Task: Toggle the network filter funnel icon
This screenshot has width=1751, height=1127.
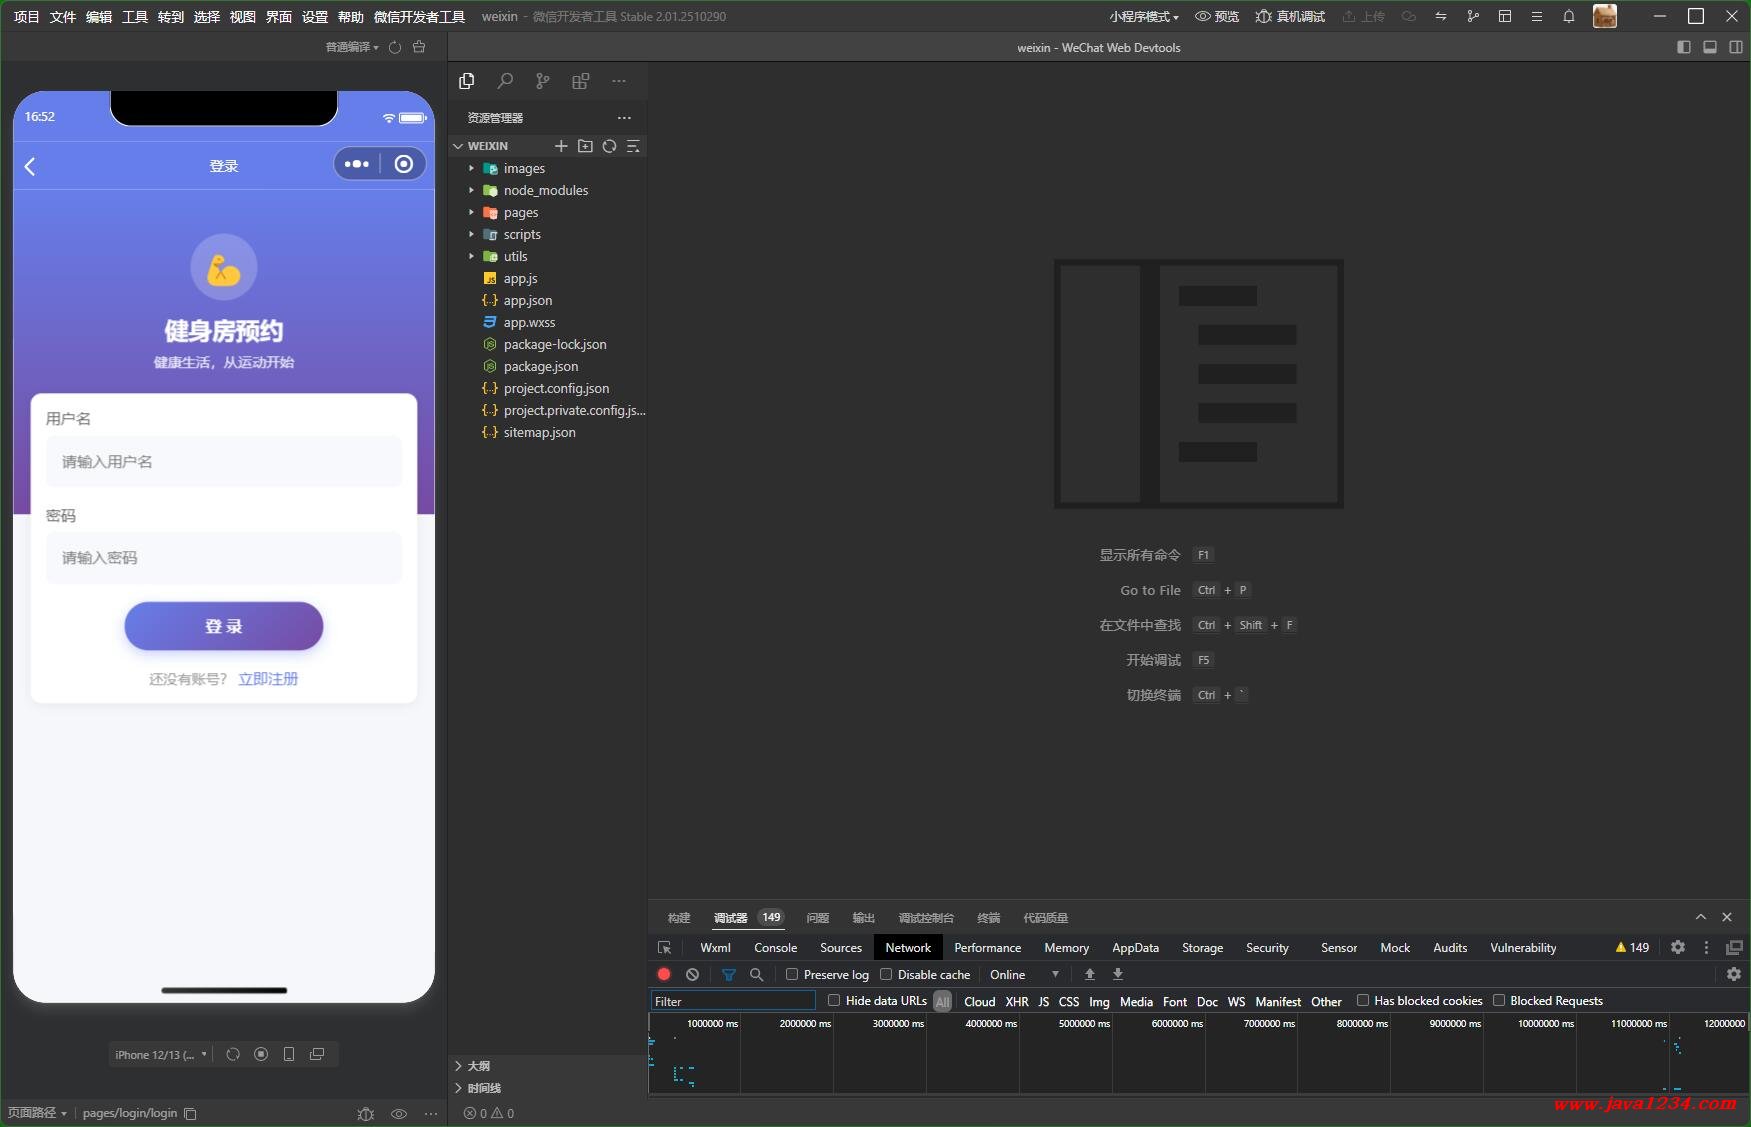Action: (x=729, y=974)
